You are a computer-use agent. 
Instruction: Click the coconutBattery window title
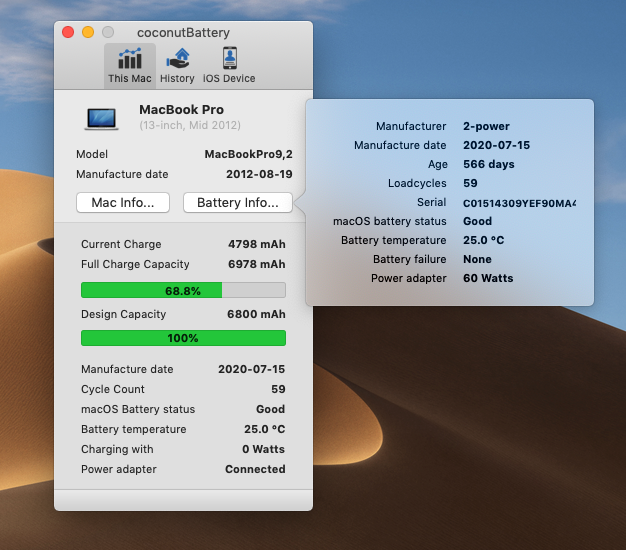pos(183,32)
